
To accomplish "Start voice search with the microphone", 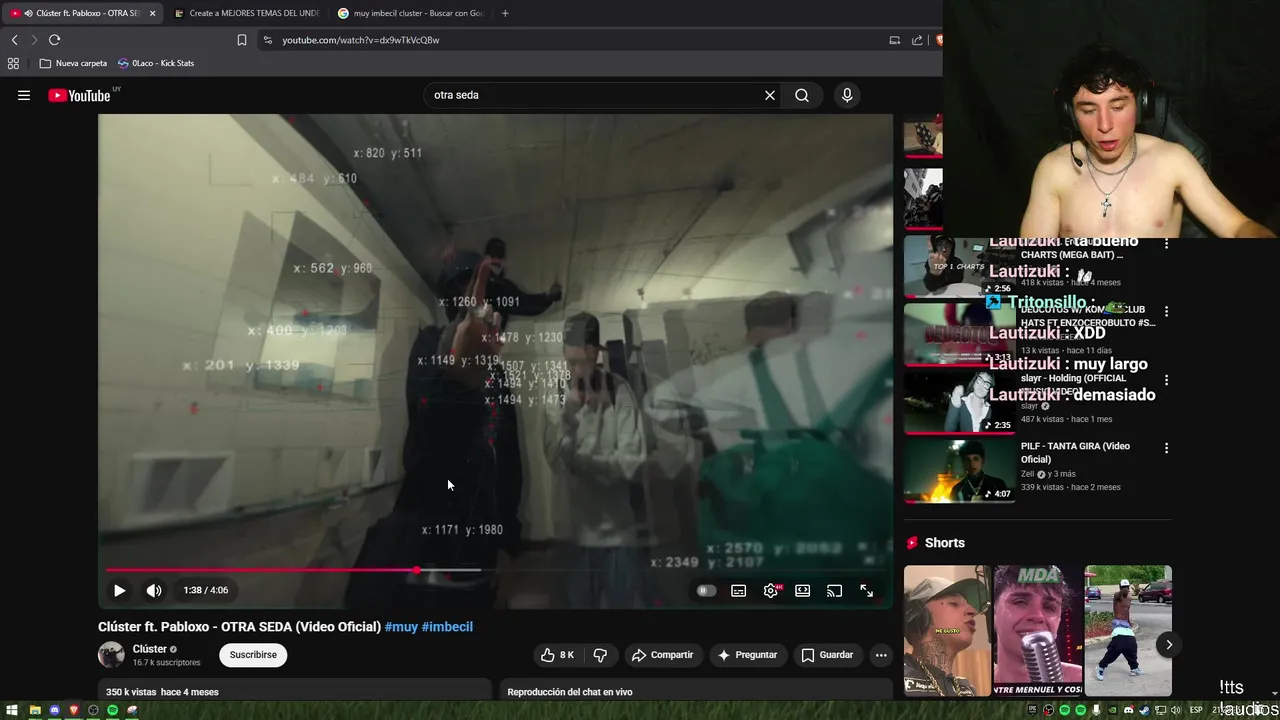I will tap(847, 95).
